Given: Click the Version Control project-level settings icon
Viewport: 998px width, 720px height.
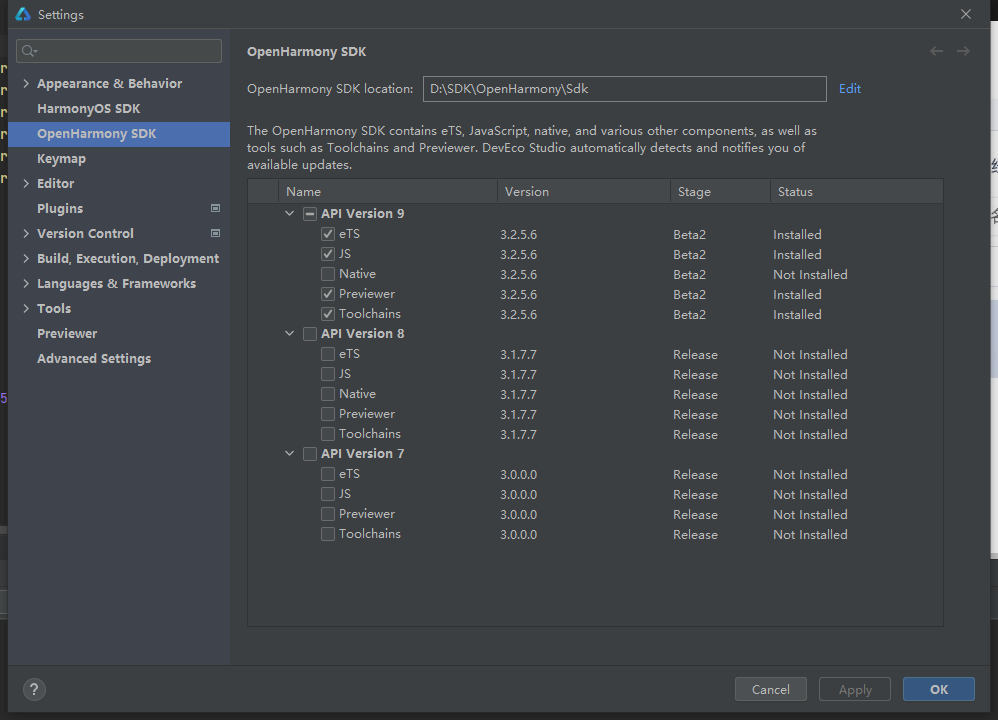Looking at the screenshot, I should (x=216, y=233).
